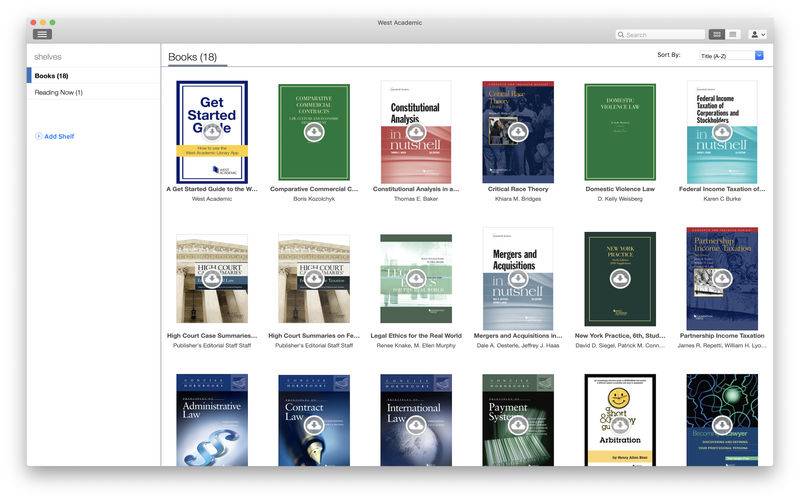
Task: Click author name D. Kelly Weisberg
Action: click(620, 199)
